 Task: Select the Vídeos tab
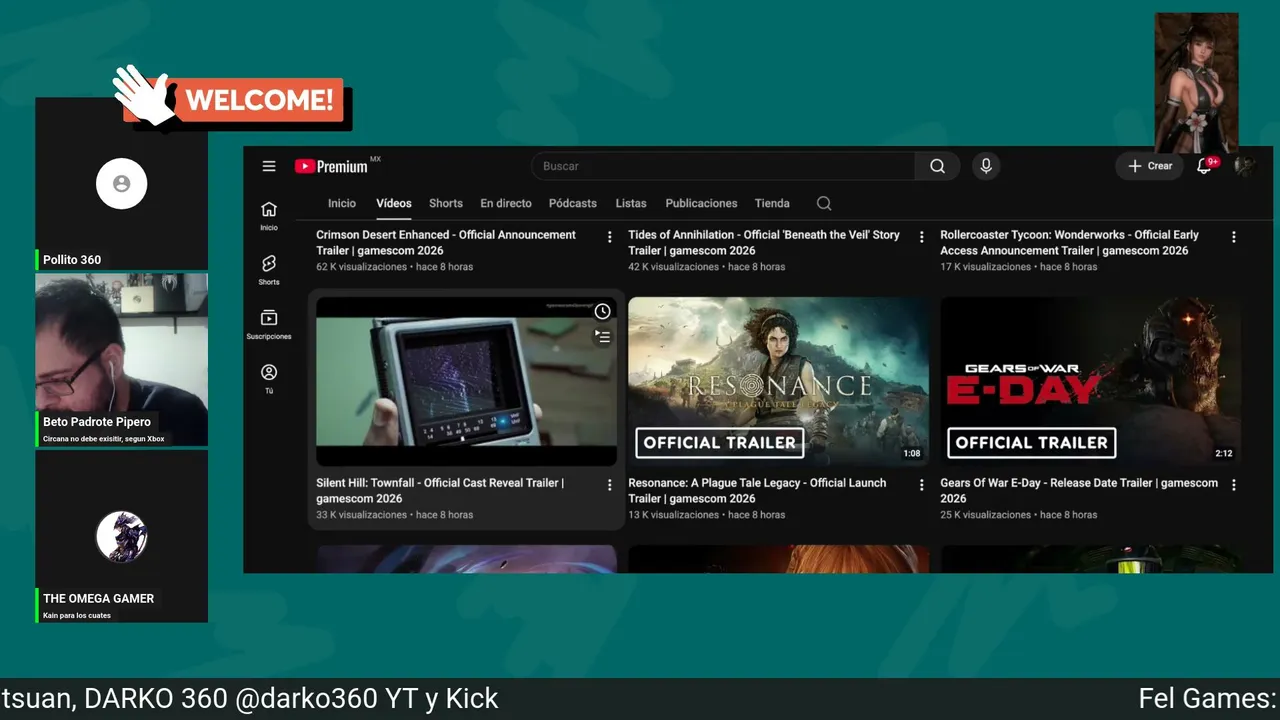(x=394, y=203)
